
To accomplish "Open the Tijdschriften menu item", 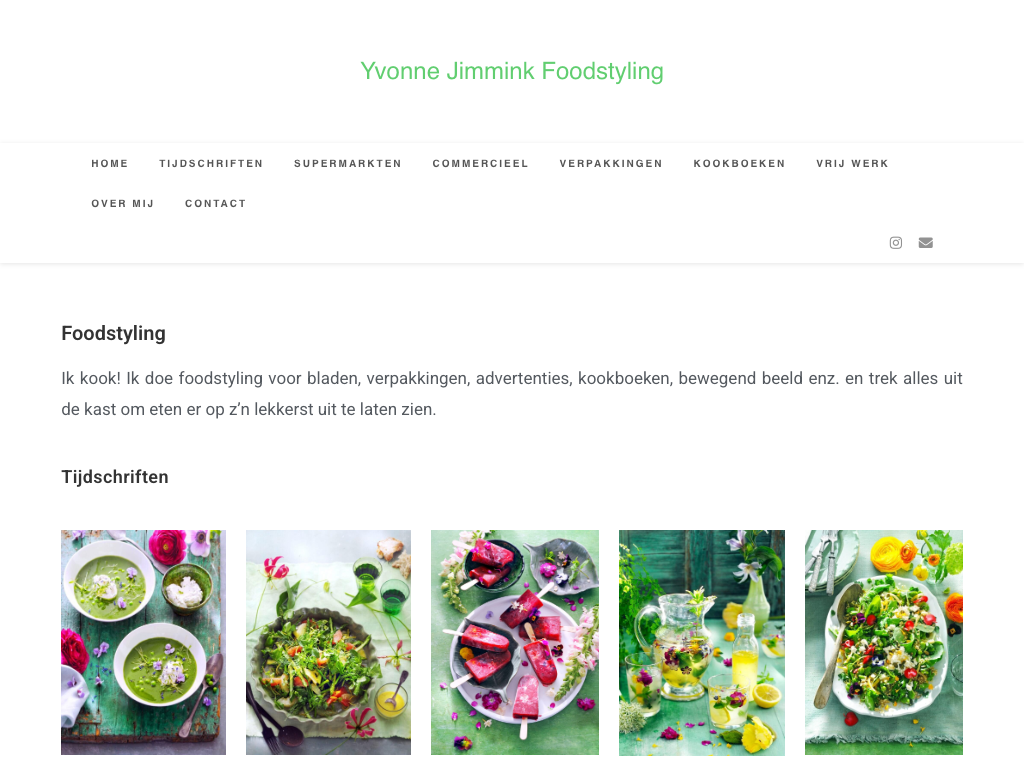I will click(211, 163).
